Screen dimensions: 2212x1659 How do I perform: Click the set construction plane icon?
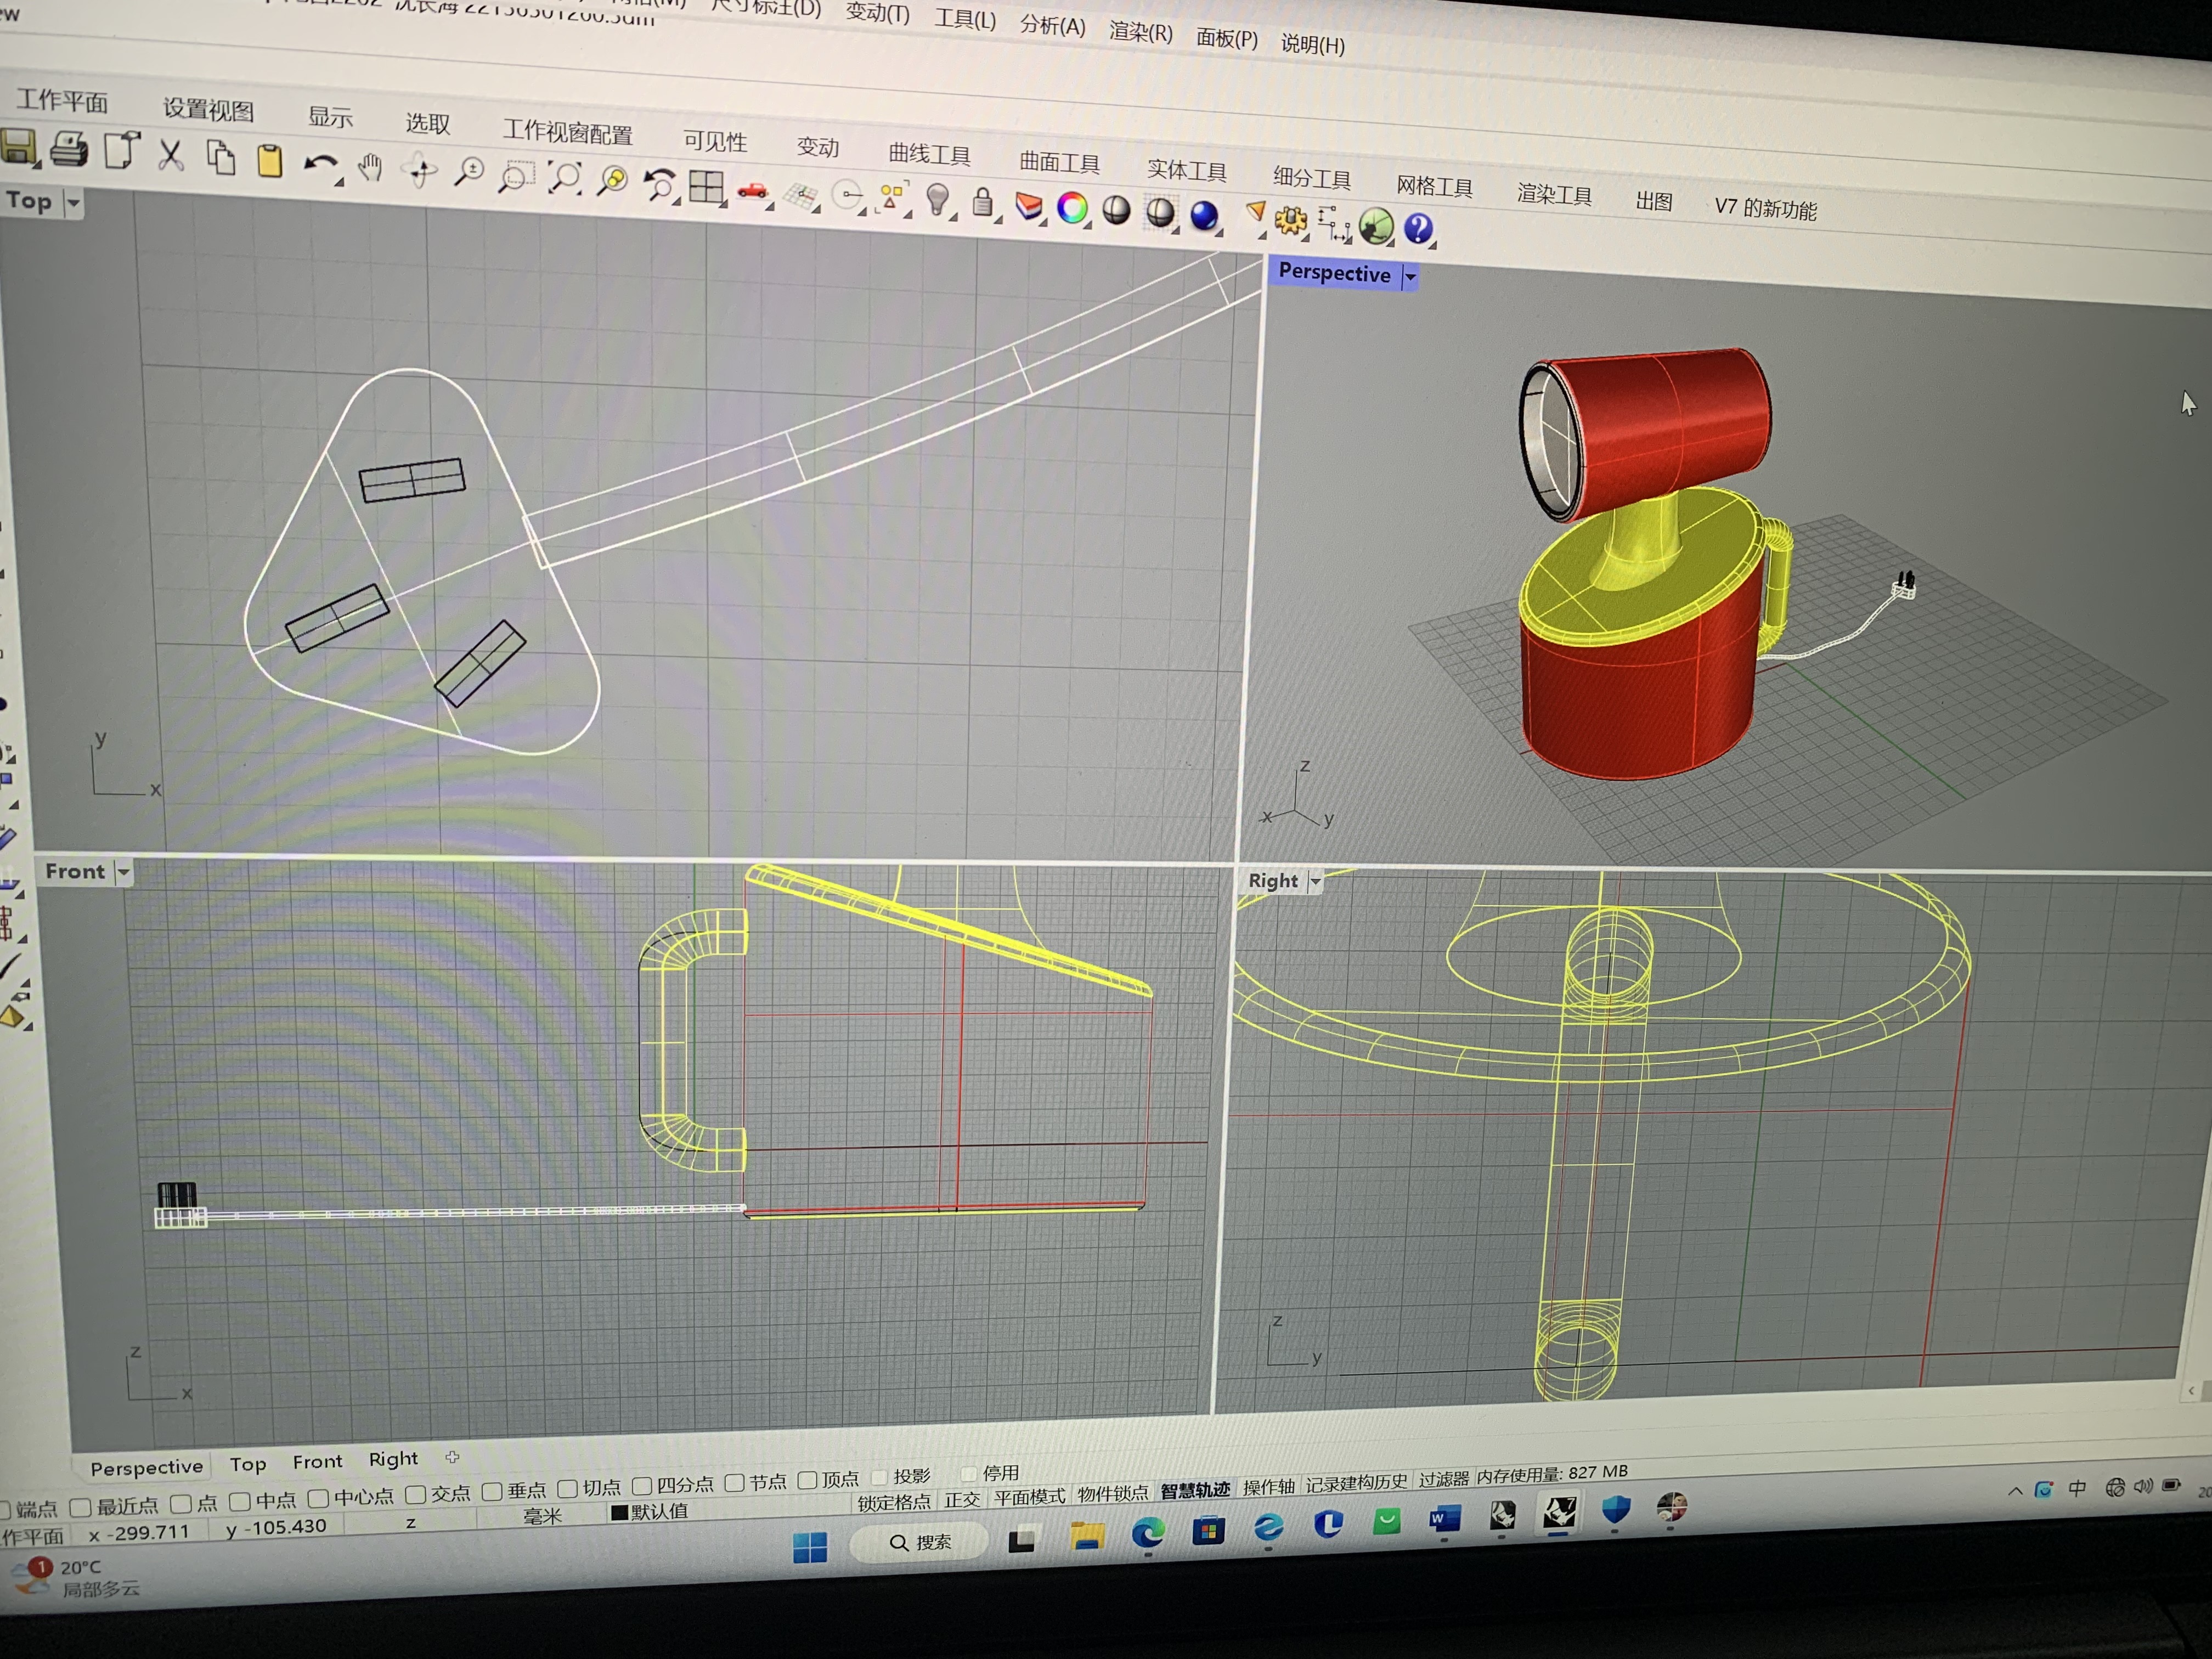point(801,195)
